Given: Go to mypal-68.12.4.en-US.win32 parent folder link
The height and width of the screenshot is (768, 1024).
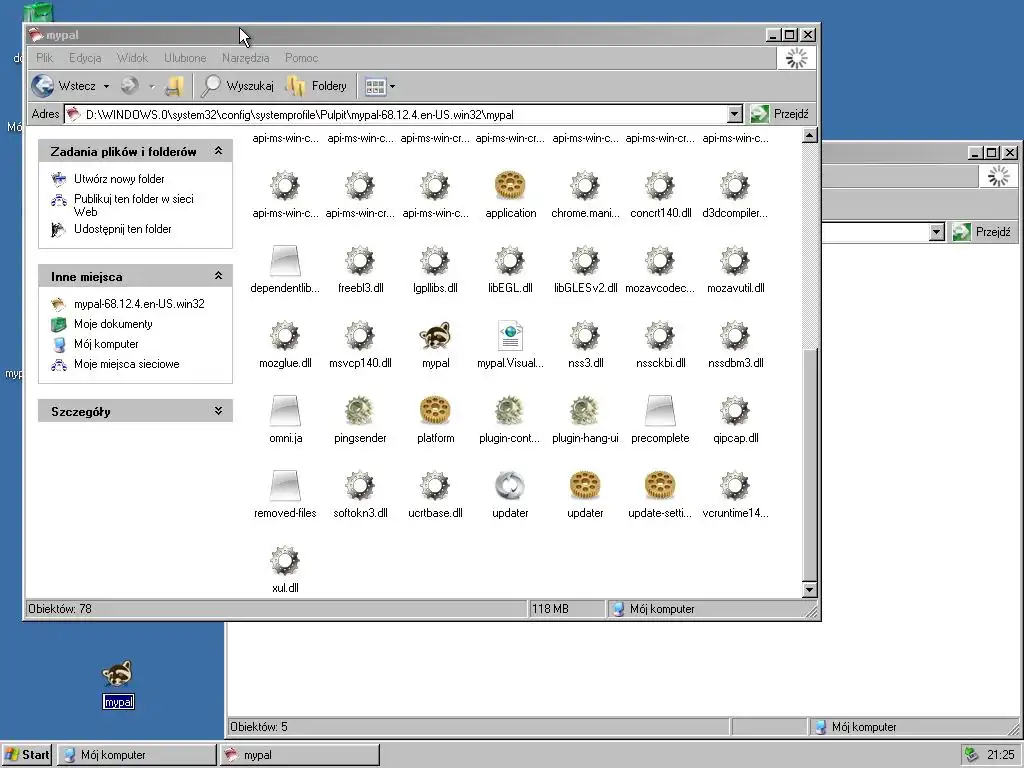Looking at the screenshot, I should 139,304.
